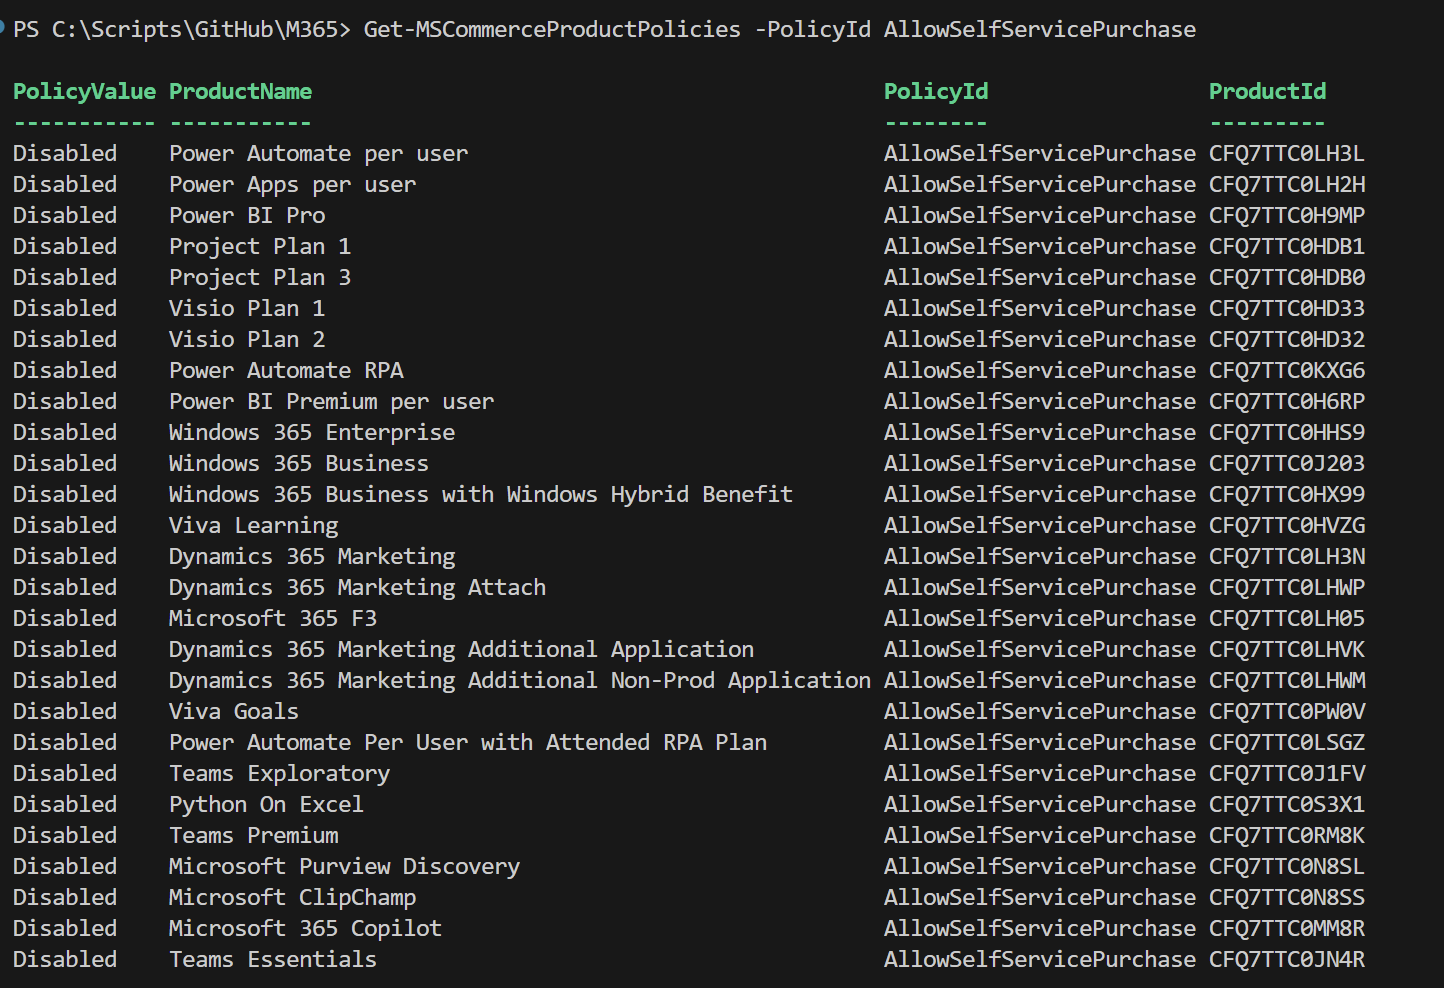This screenshot has height=988, width=1444.
Task: Click the Visio Plan 2 entry
Action: 247,340
